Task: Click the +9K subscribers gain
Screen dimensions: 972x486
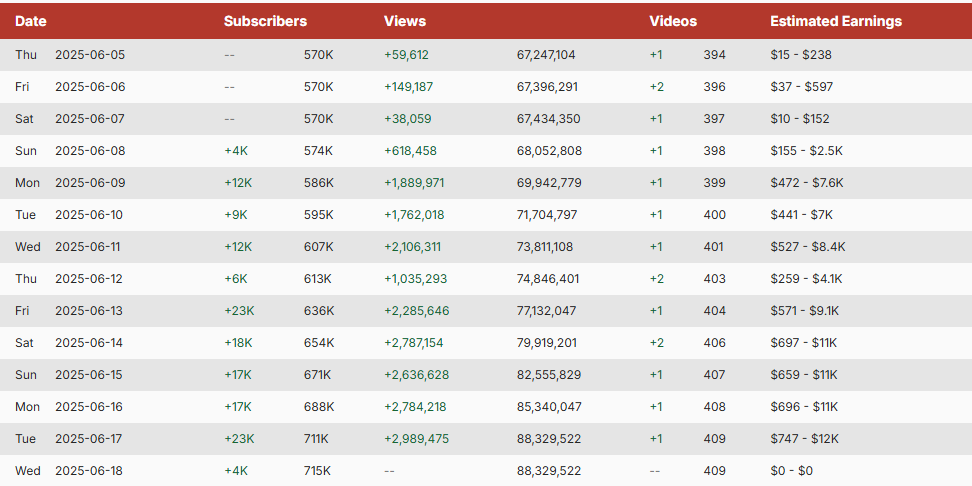Action: tap(236, 215)
